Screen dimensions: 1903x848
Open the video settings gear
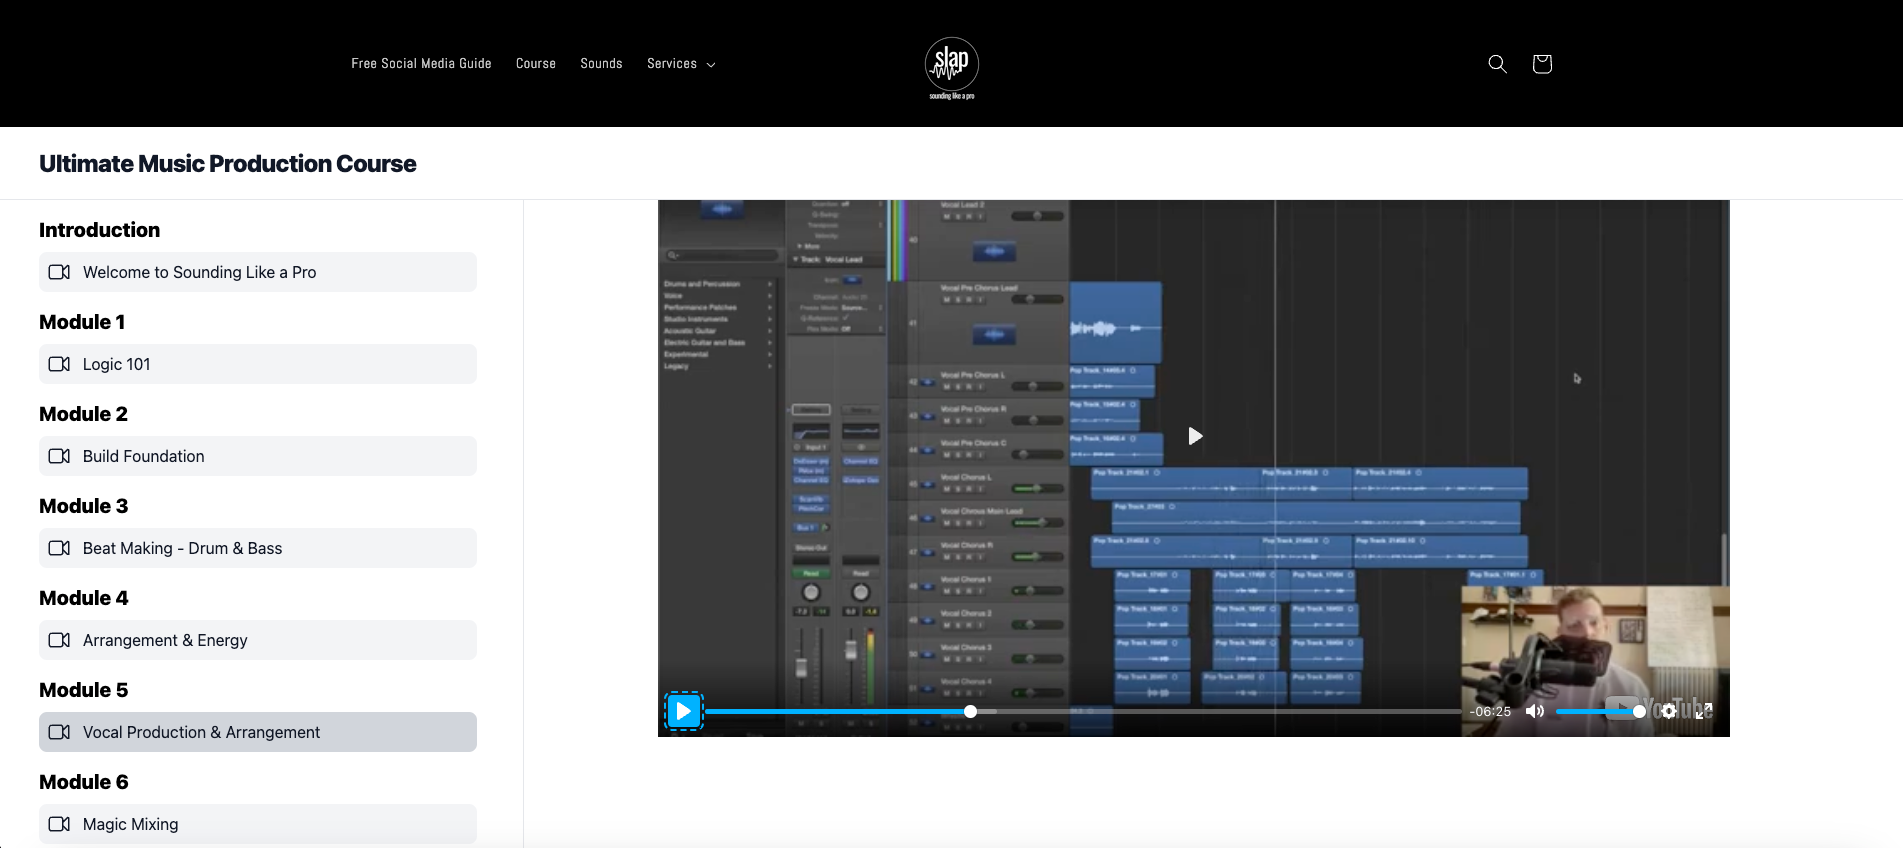click(1669, 712)
